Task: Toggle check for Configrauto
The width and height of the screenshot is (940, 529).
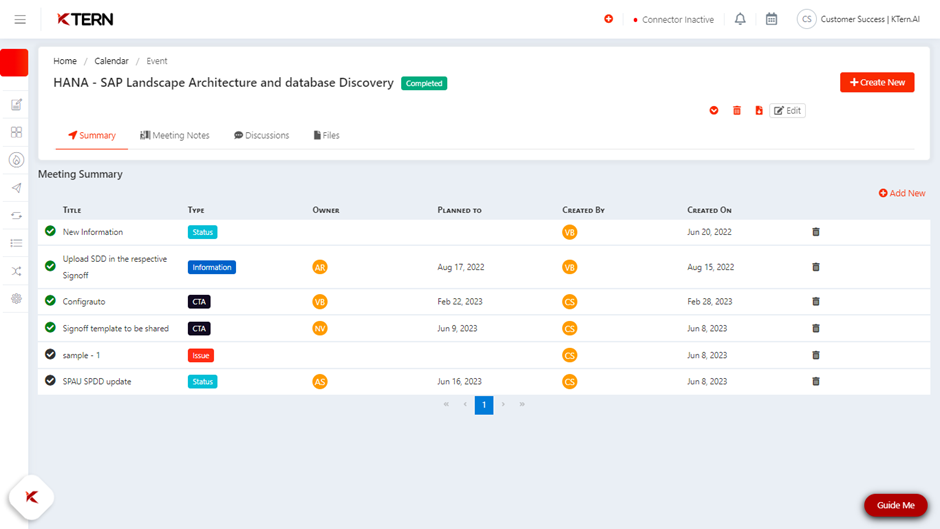Action: tap(50, 300)
